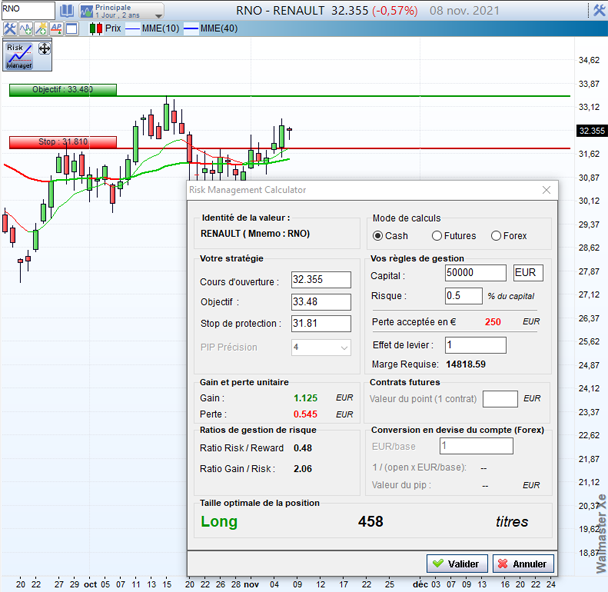This screenshot has width=608, height=592.
Task: Click the Perte value 0.545
Action: [306, 414]
